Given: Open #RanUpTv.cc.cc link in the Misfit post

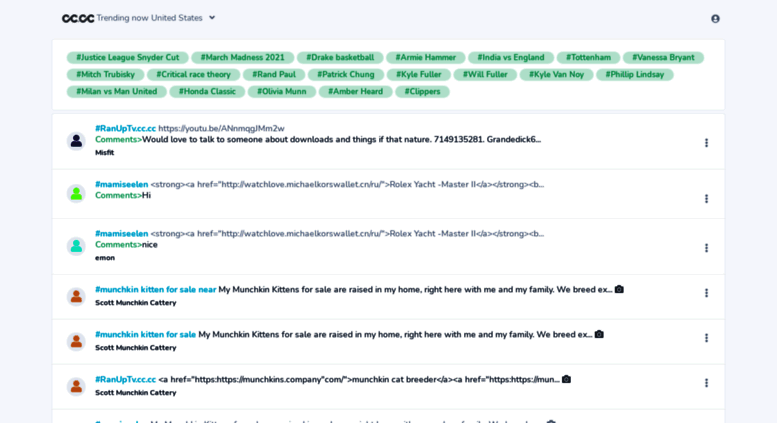Looking at the screenshot, I should click(x=125, y=128).
